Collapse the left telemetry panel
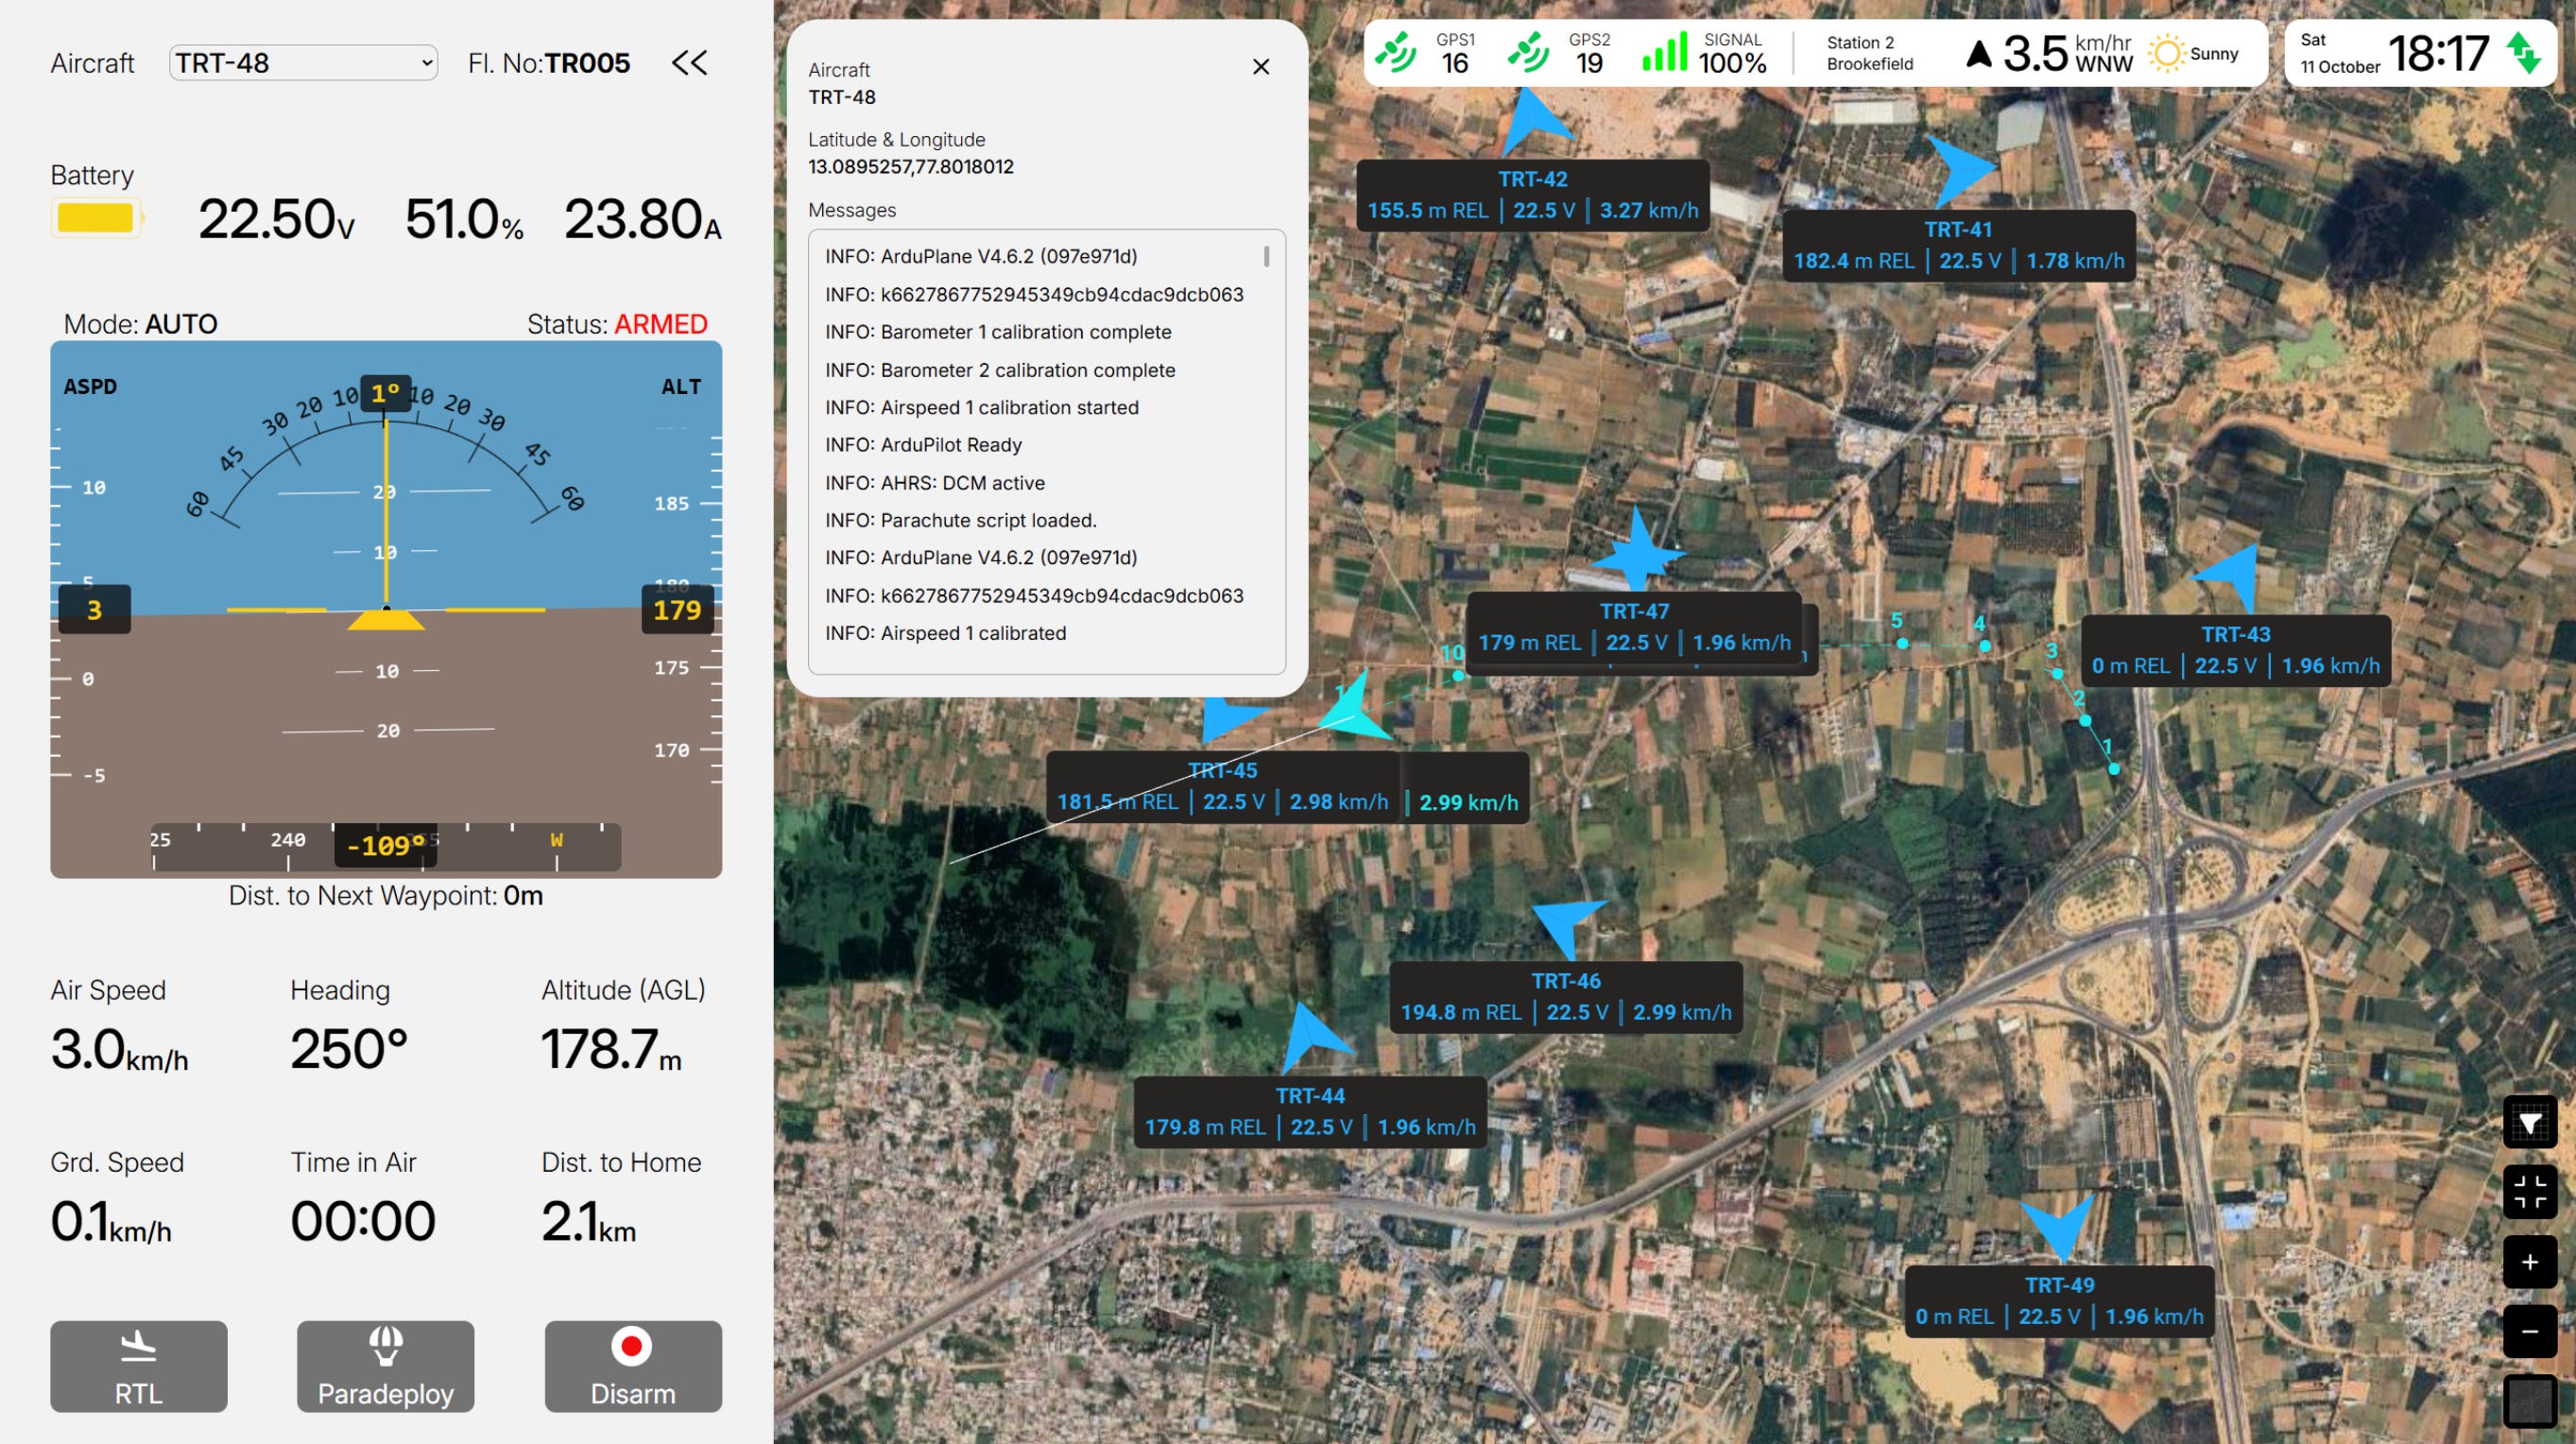Image resolution: width=2576 pixels, height=1444 pixels. coord(689,63)
